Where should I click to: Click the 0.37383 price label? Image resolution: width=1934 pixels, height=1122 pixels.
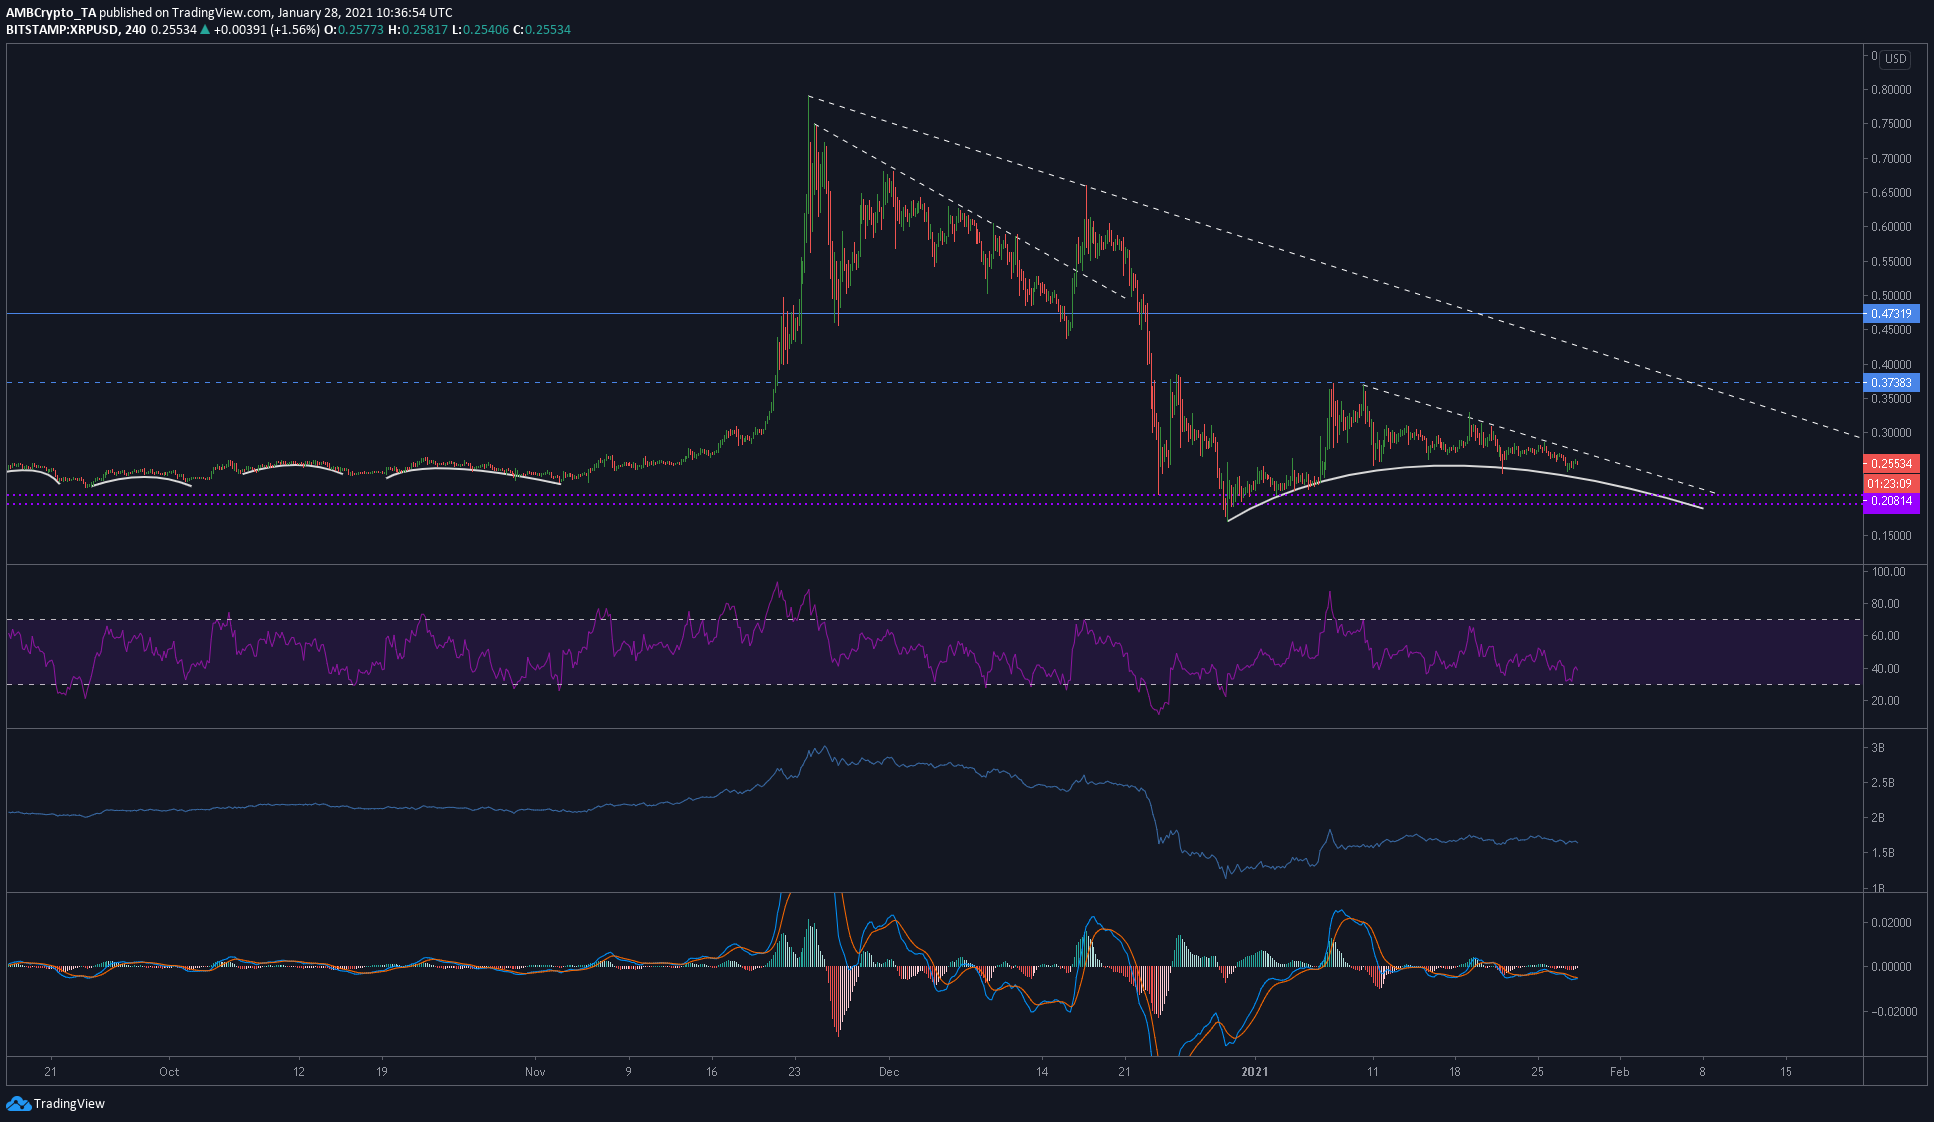(1891, 383)
